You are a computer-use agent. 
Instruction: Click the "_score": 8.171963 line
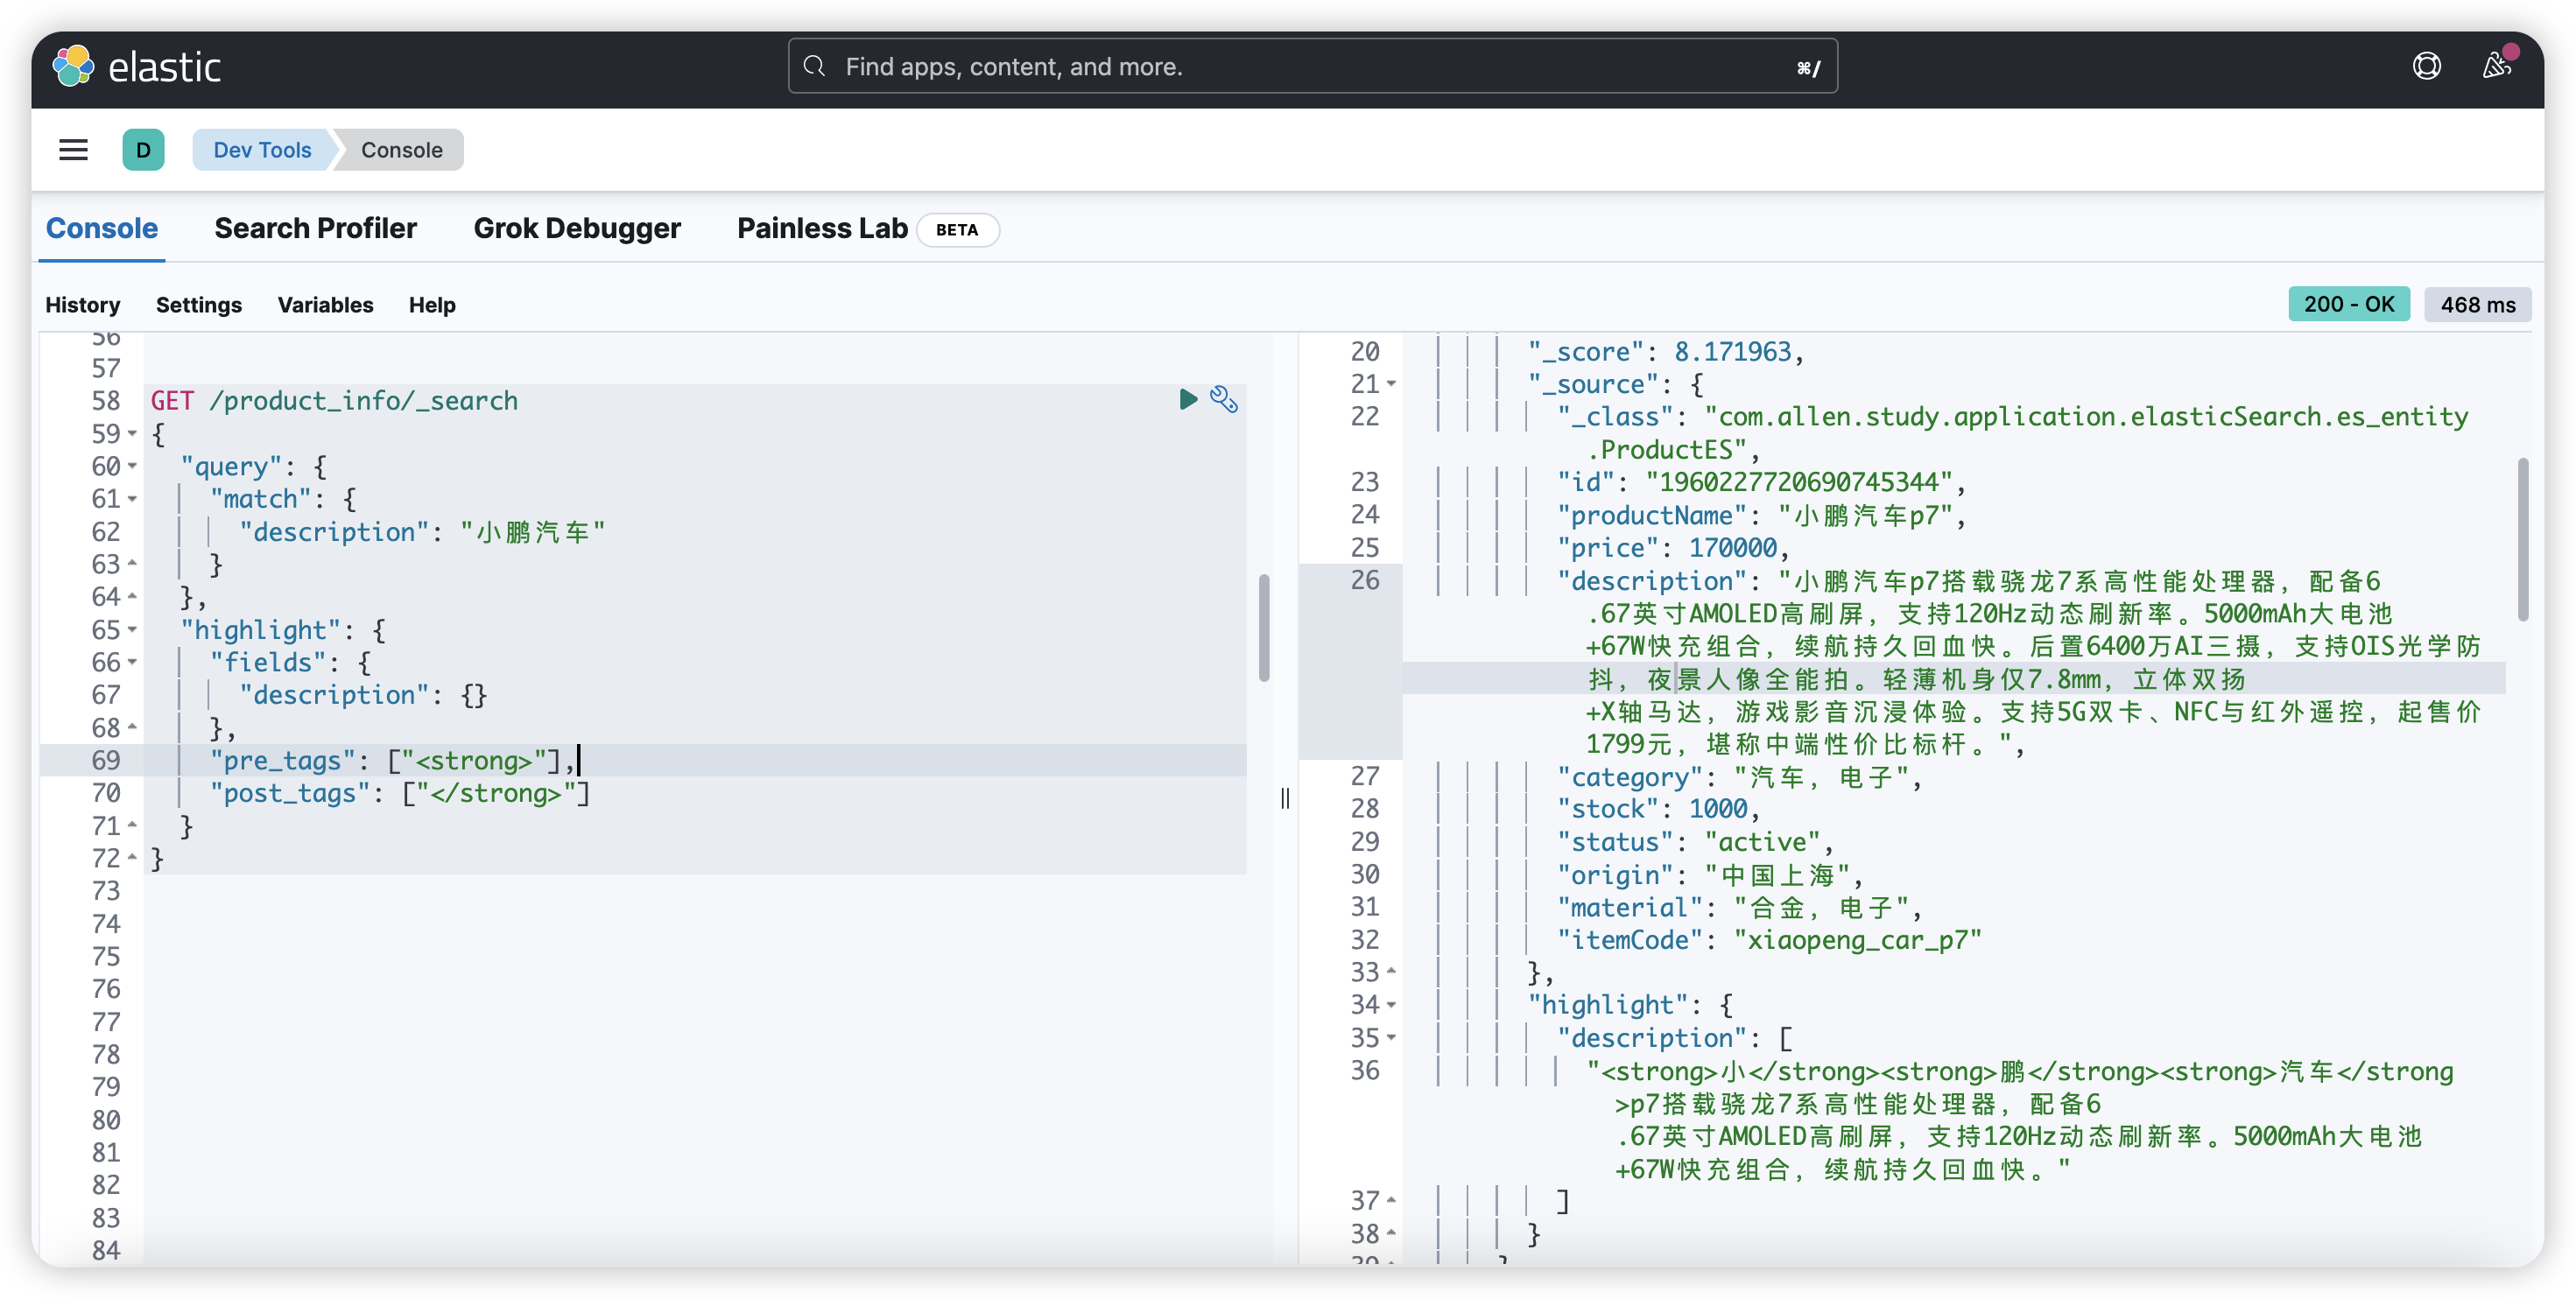[1665, 352]
